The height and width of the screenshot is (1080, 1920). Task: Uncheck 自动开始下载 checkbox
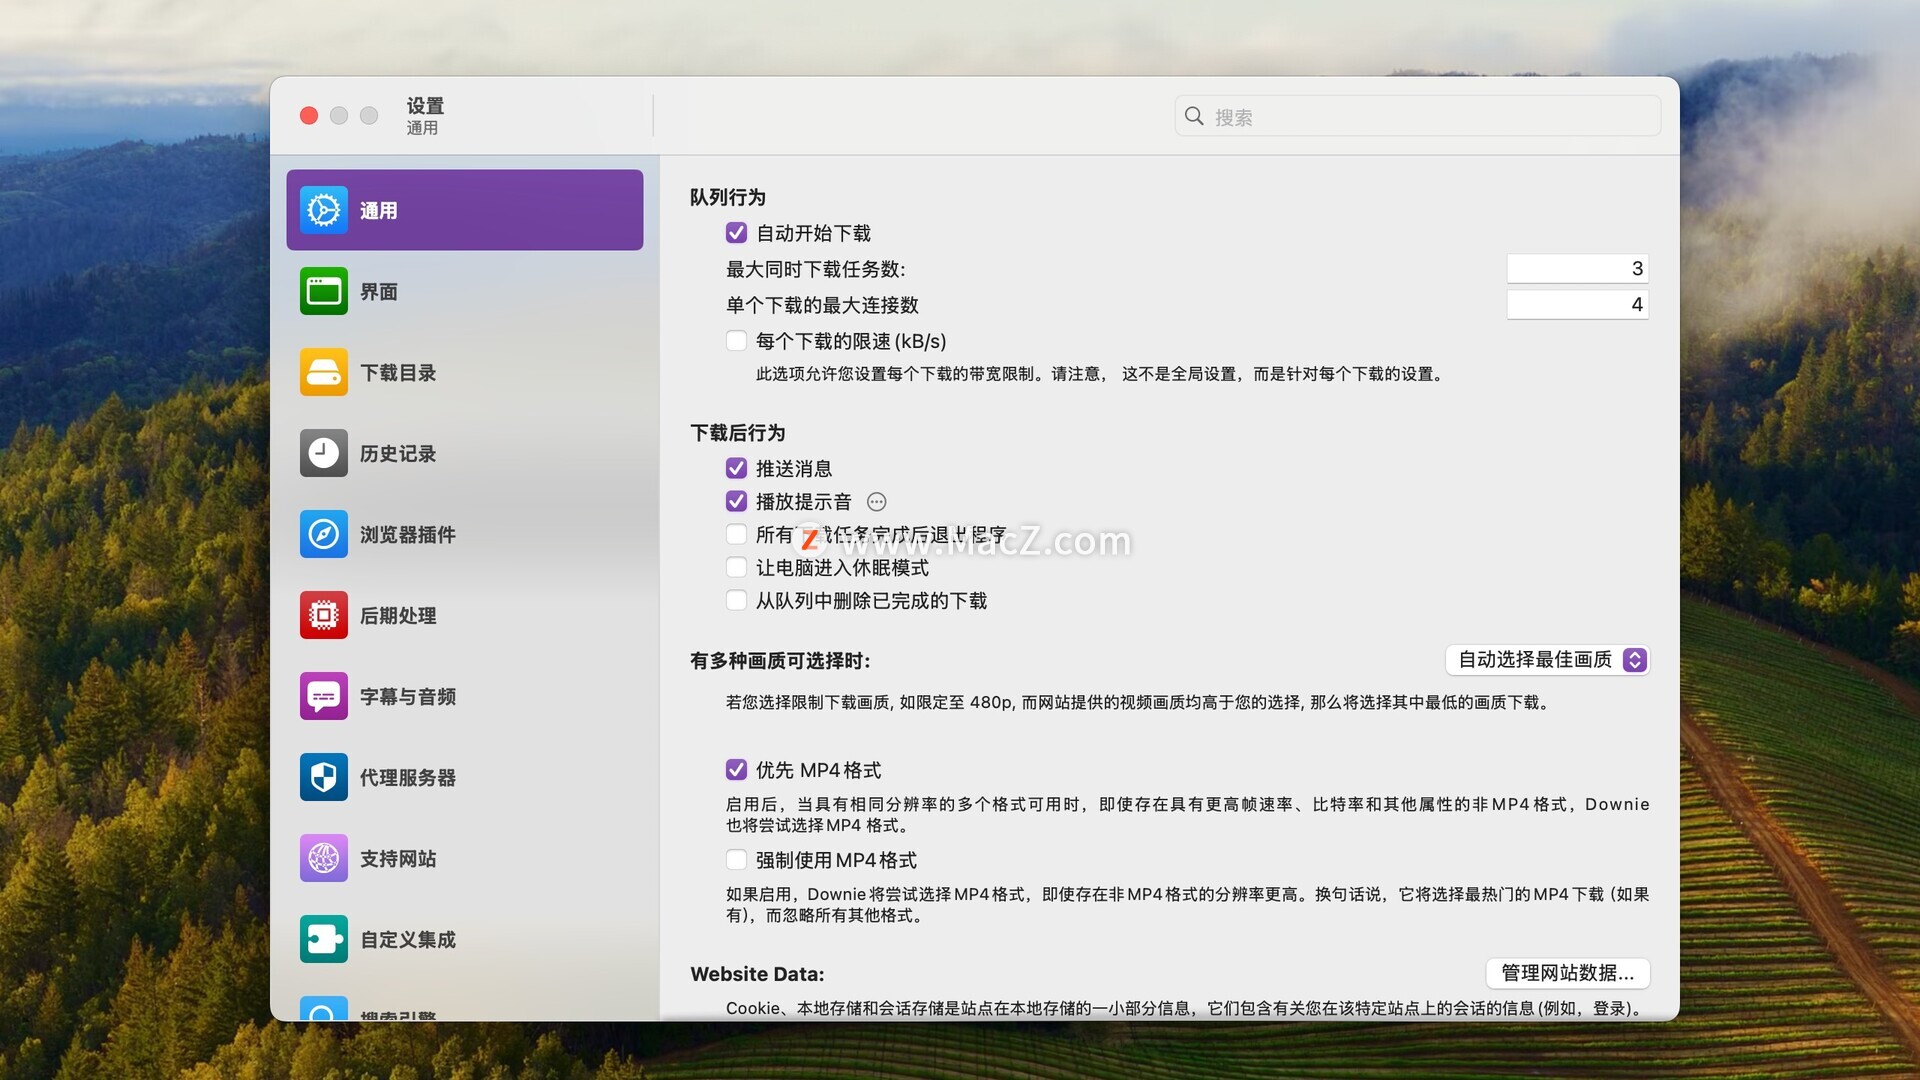736,233
